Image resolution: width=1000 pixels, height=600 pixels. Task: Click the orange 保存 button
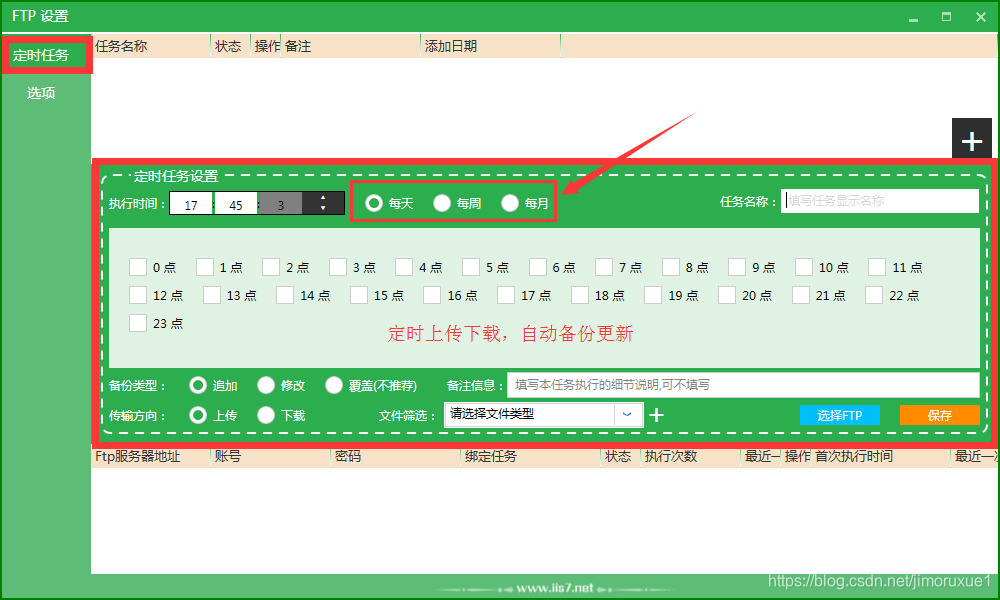tap(939, 415)
